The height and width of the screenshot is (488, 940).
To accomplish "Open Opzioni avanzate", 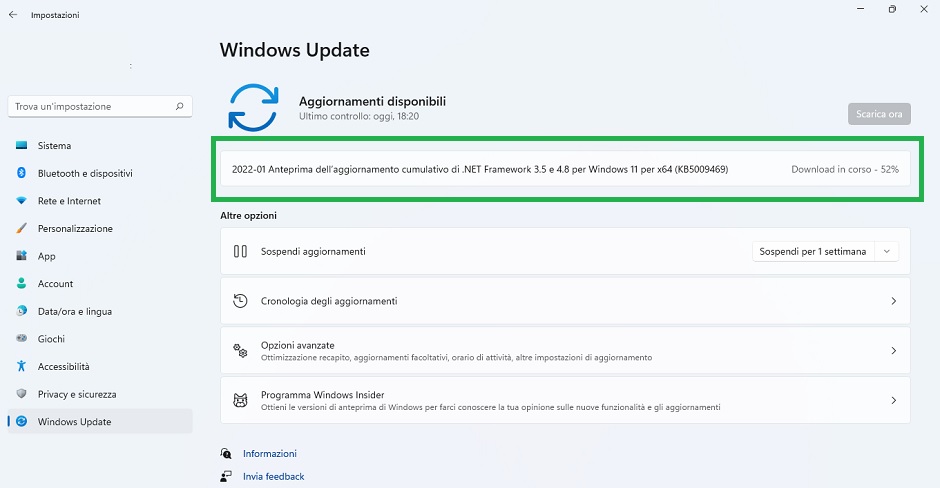I will 565,351.
